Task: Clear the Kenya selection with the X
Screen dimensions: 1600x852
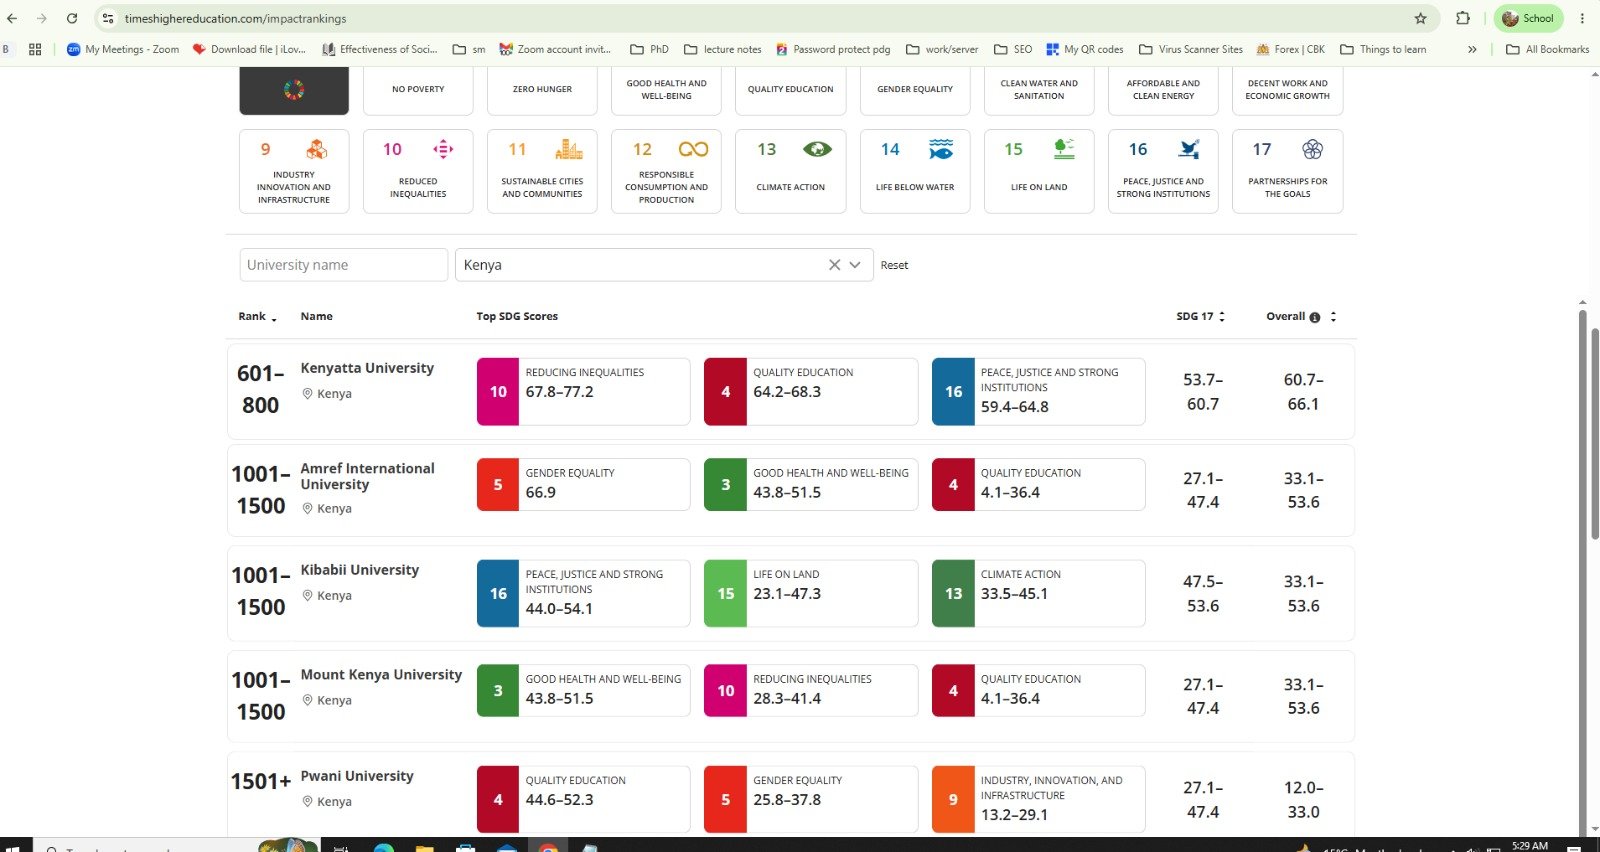Action: tap(834, 265)
